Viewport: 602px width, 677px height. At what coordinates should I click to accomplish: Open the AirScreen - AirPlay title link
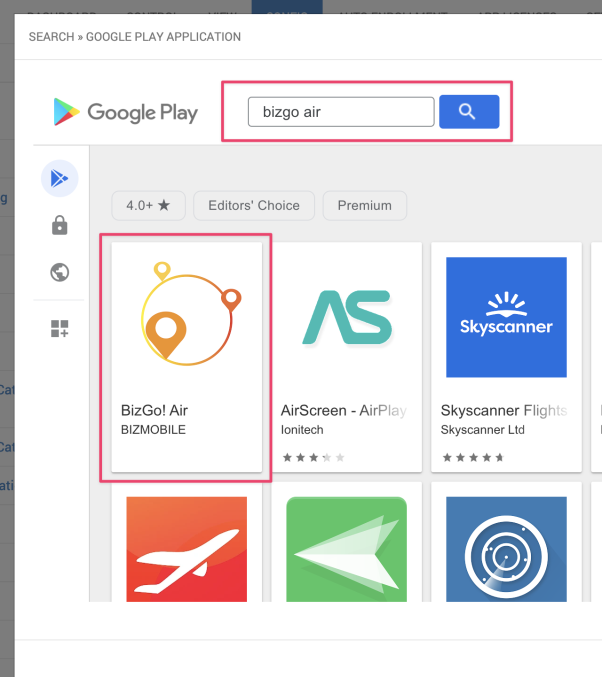[343, 410]
